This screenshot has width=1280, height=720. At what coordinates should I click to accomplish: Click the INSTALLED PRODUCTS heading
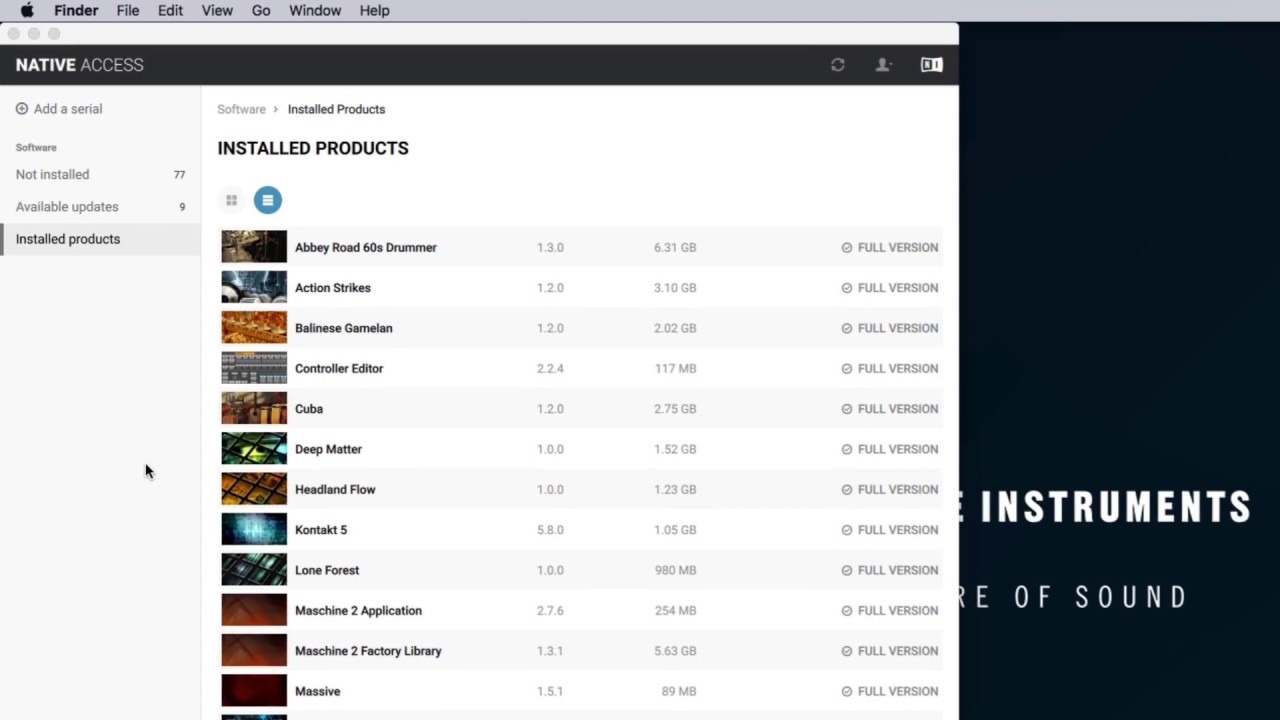(x=313, y=148)
